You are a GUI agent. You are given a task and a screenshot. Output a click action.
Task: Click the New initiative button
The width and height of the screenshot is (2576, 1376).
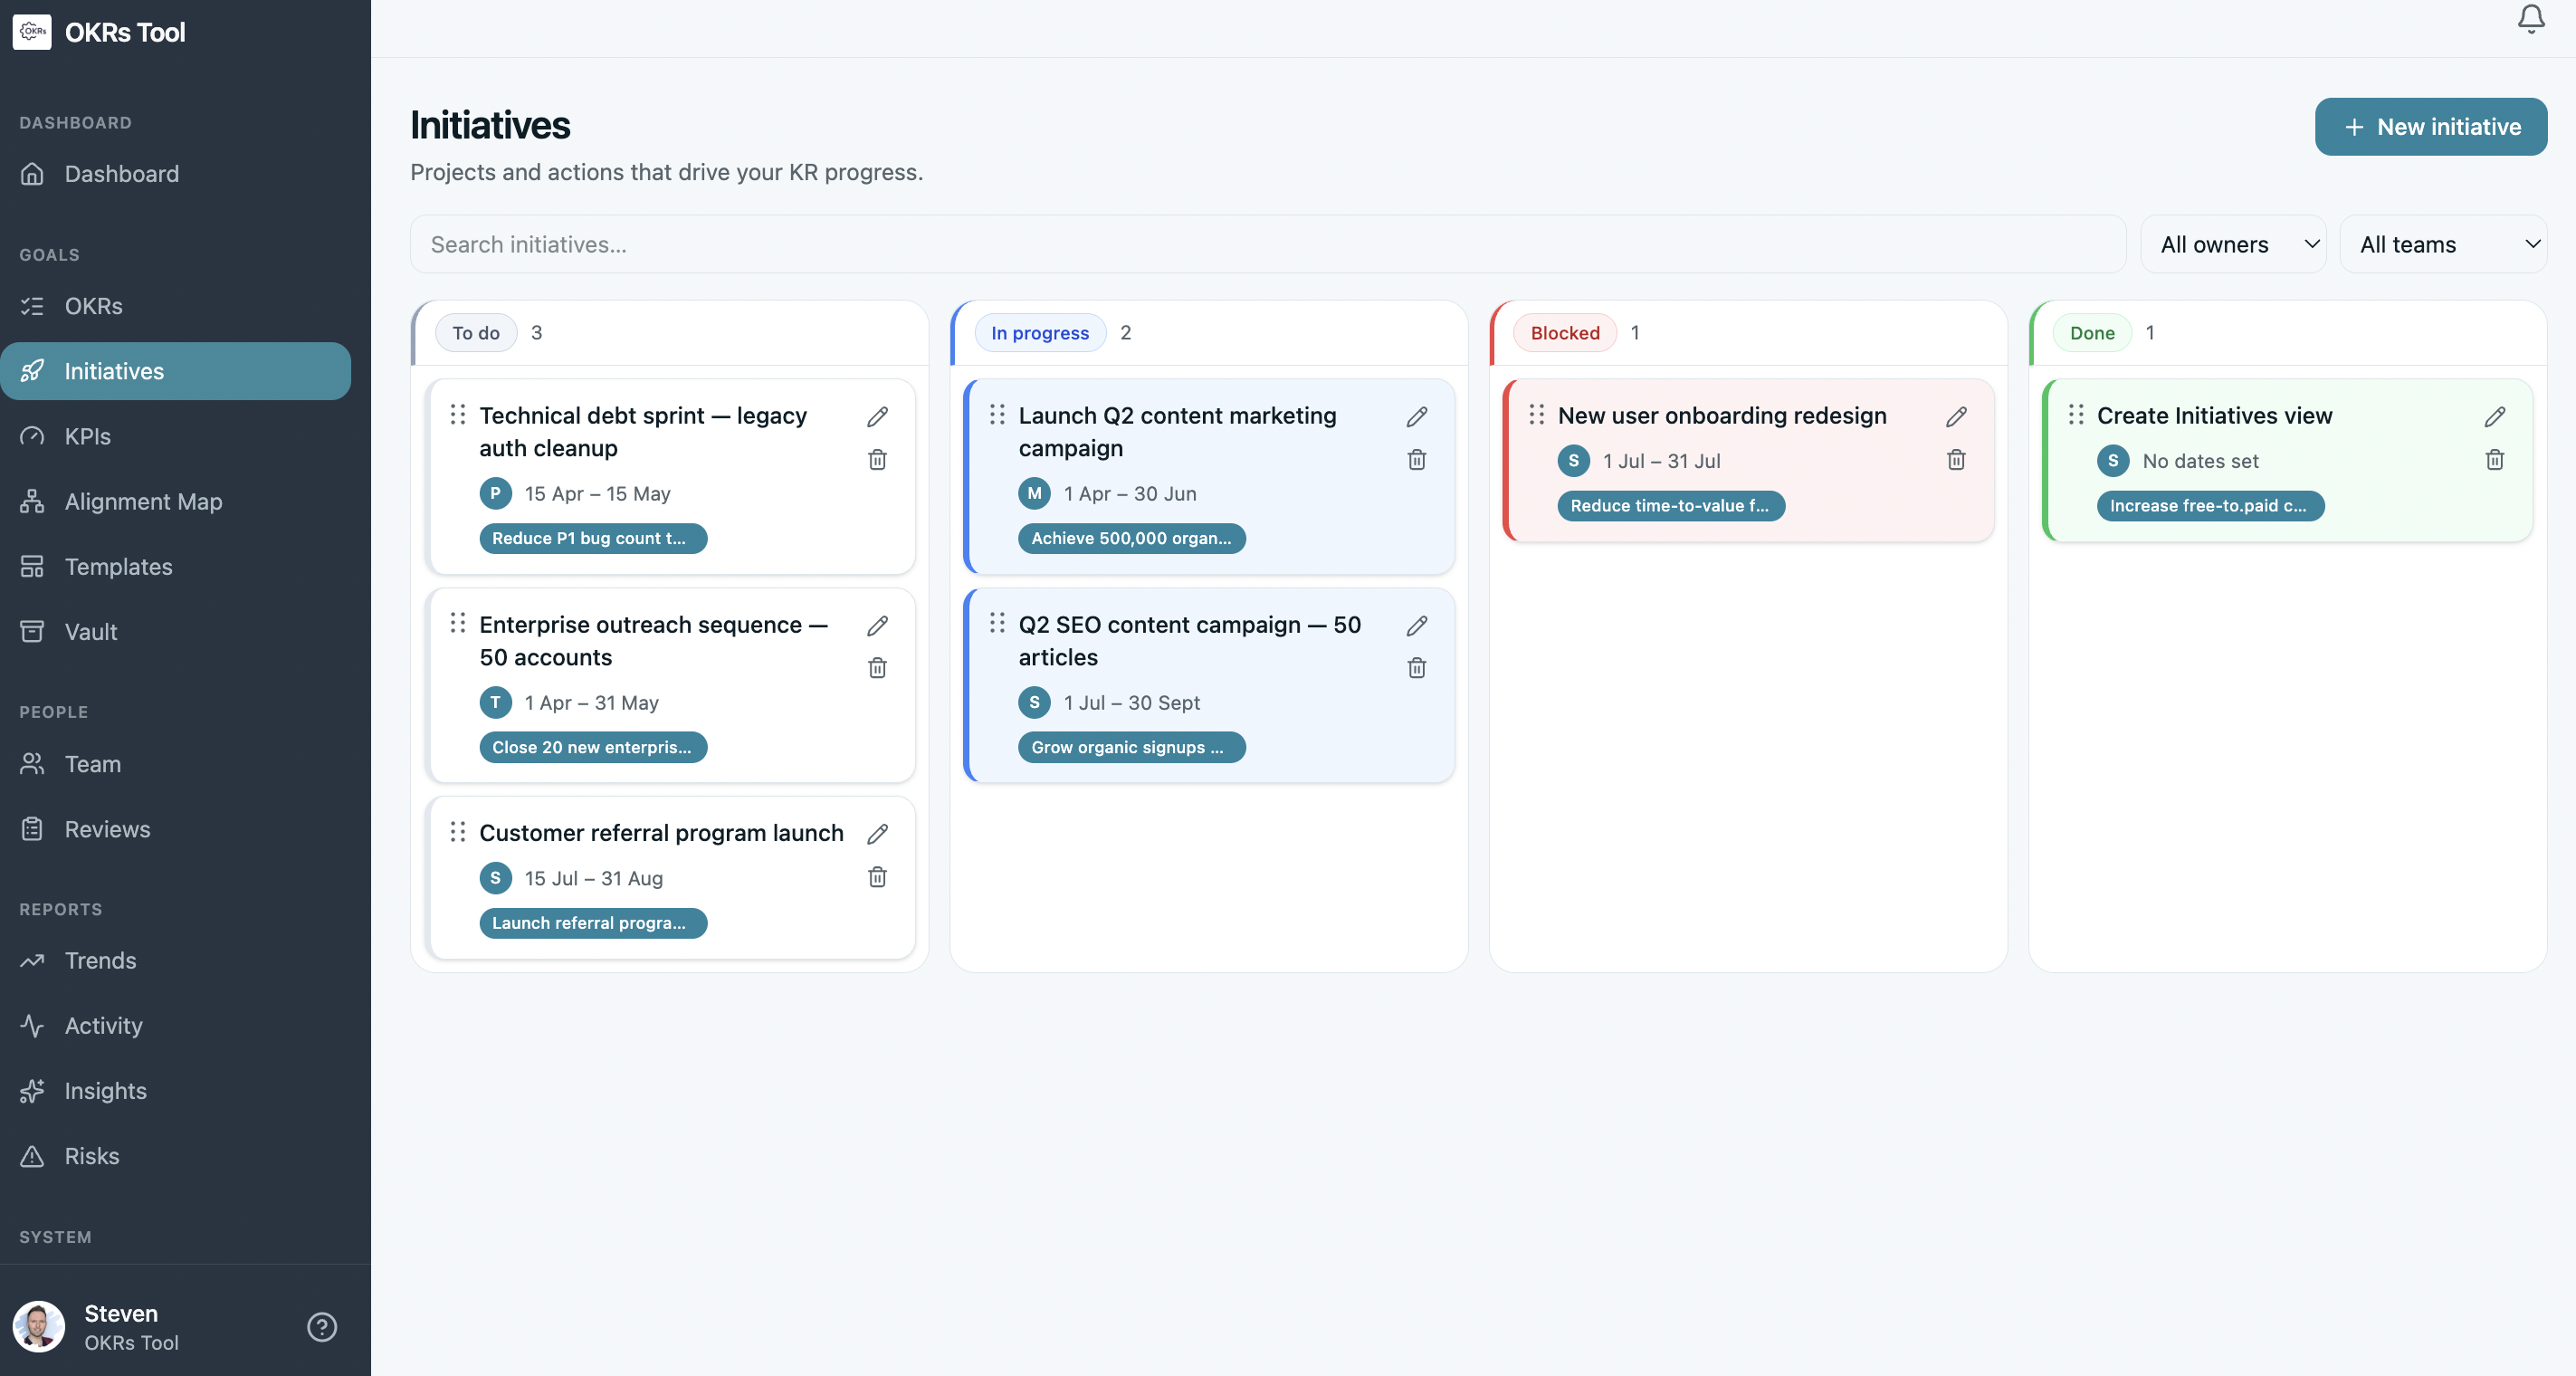[x=2430, y=126]
